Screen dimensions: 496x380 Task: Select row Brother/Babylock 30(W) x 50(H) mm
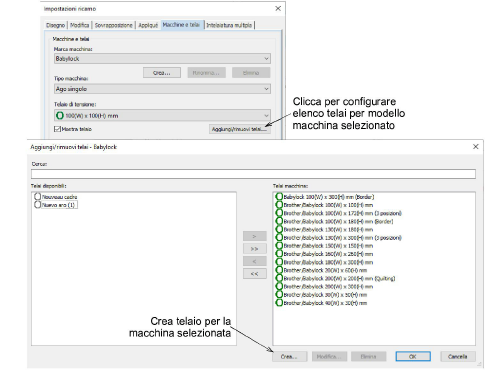tap(321, 295)
